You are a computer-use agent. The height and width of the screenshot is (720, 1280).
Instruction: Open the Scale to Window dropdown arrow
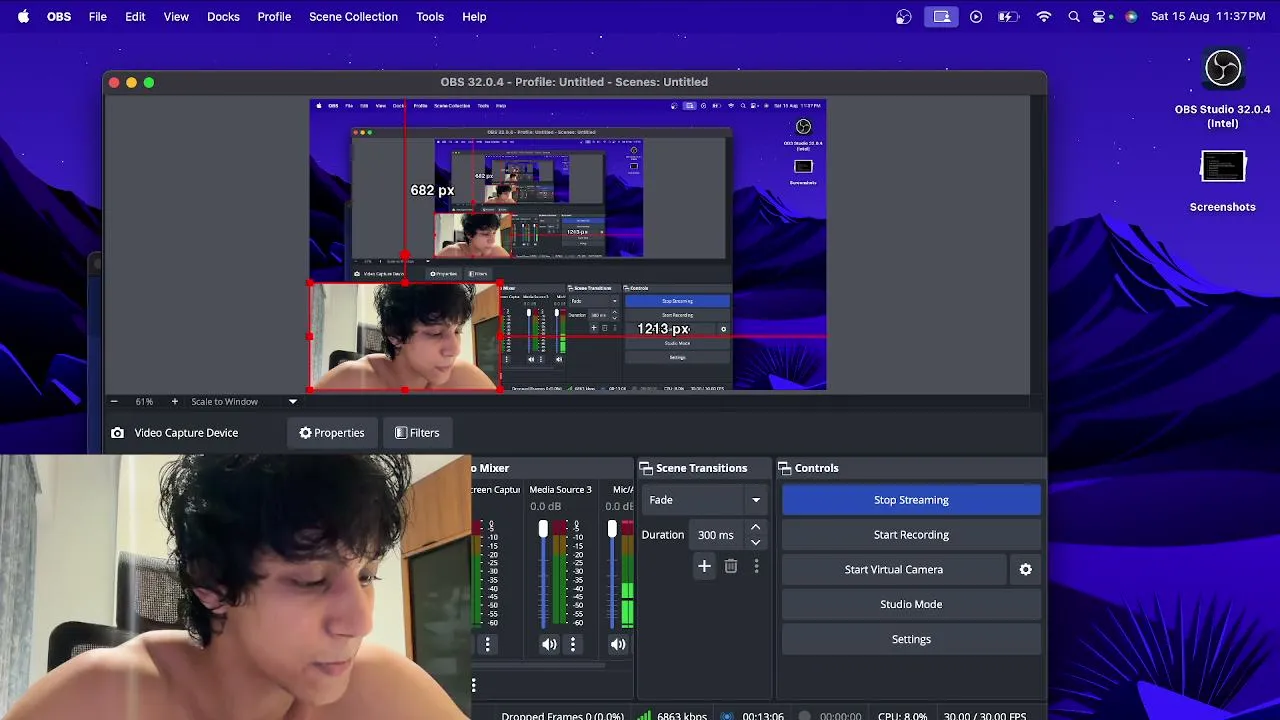(293, 401)
